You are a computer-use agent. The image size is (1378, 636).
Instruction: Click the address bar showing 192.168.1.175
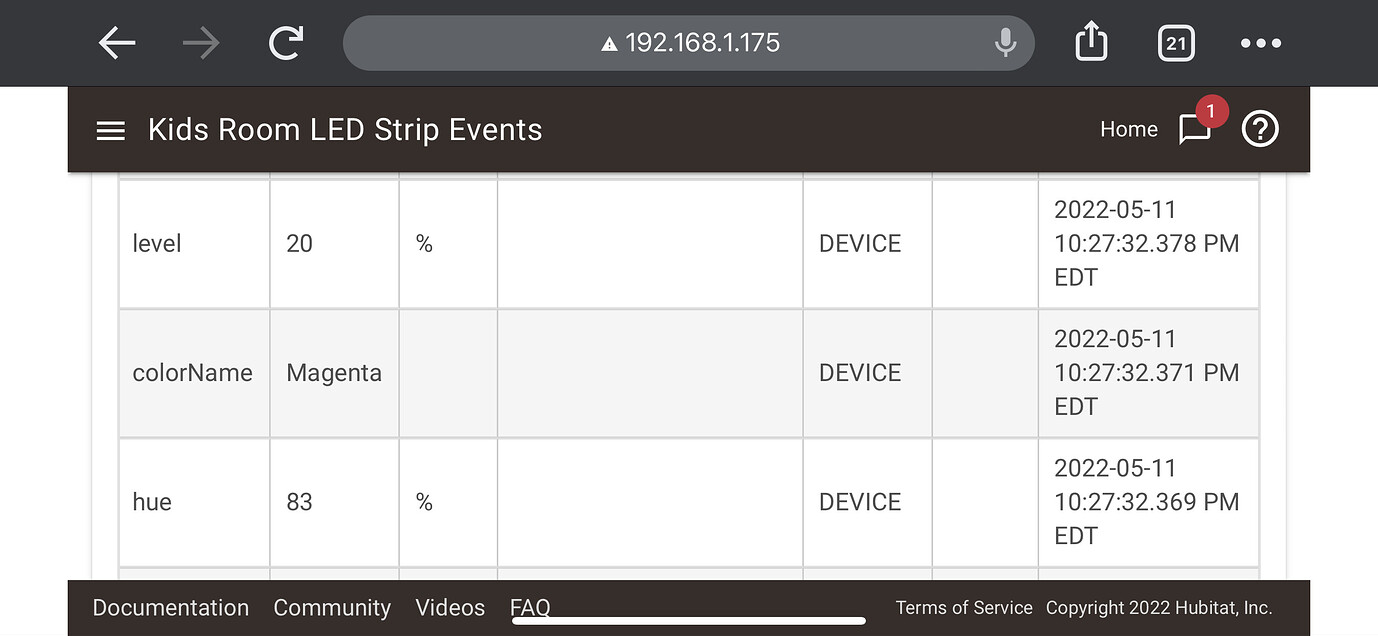coord(690,43)
